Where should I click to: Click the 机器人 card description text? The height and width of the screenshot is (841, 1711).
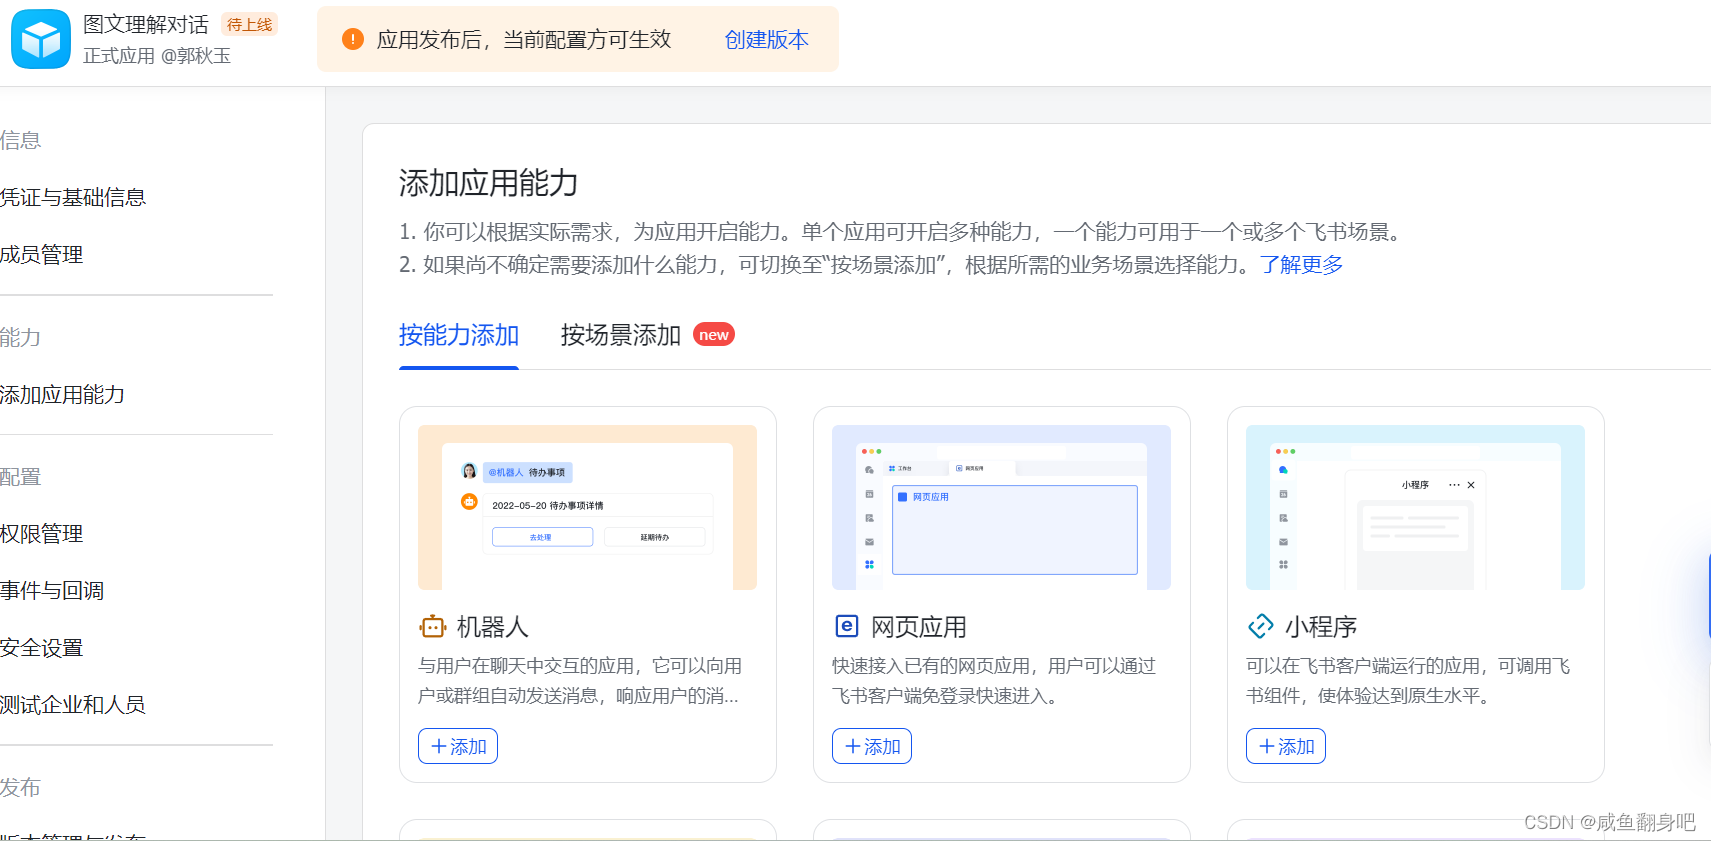[x=580, y=681]
